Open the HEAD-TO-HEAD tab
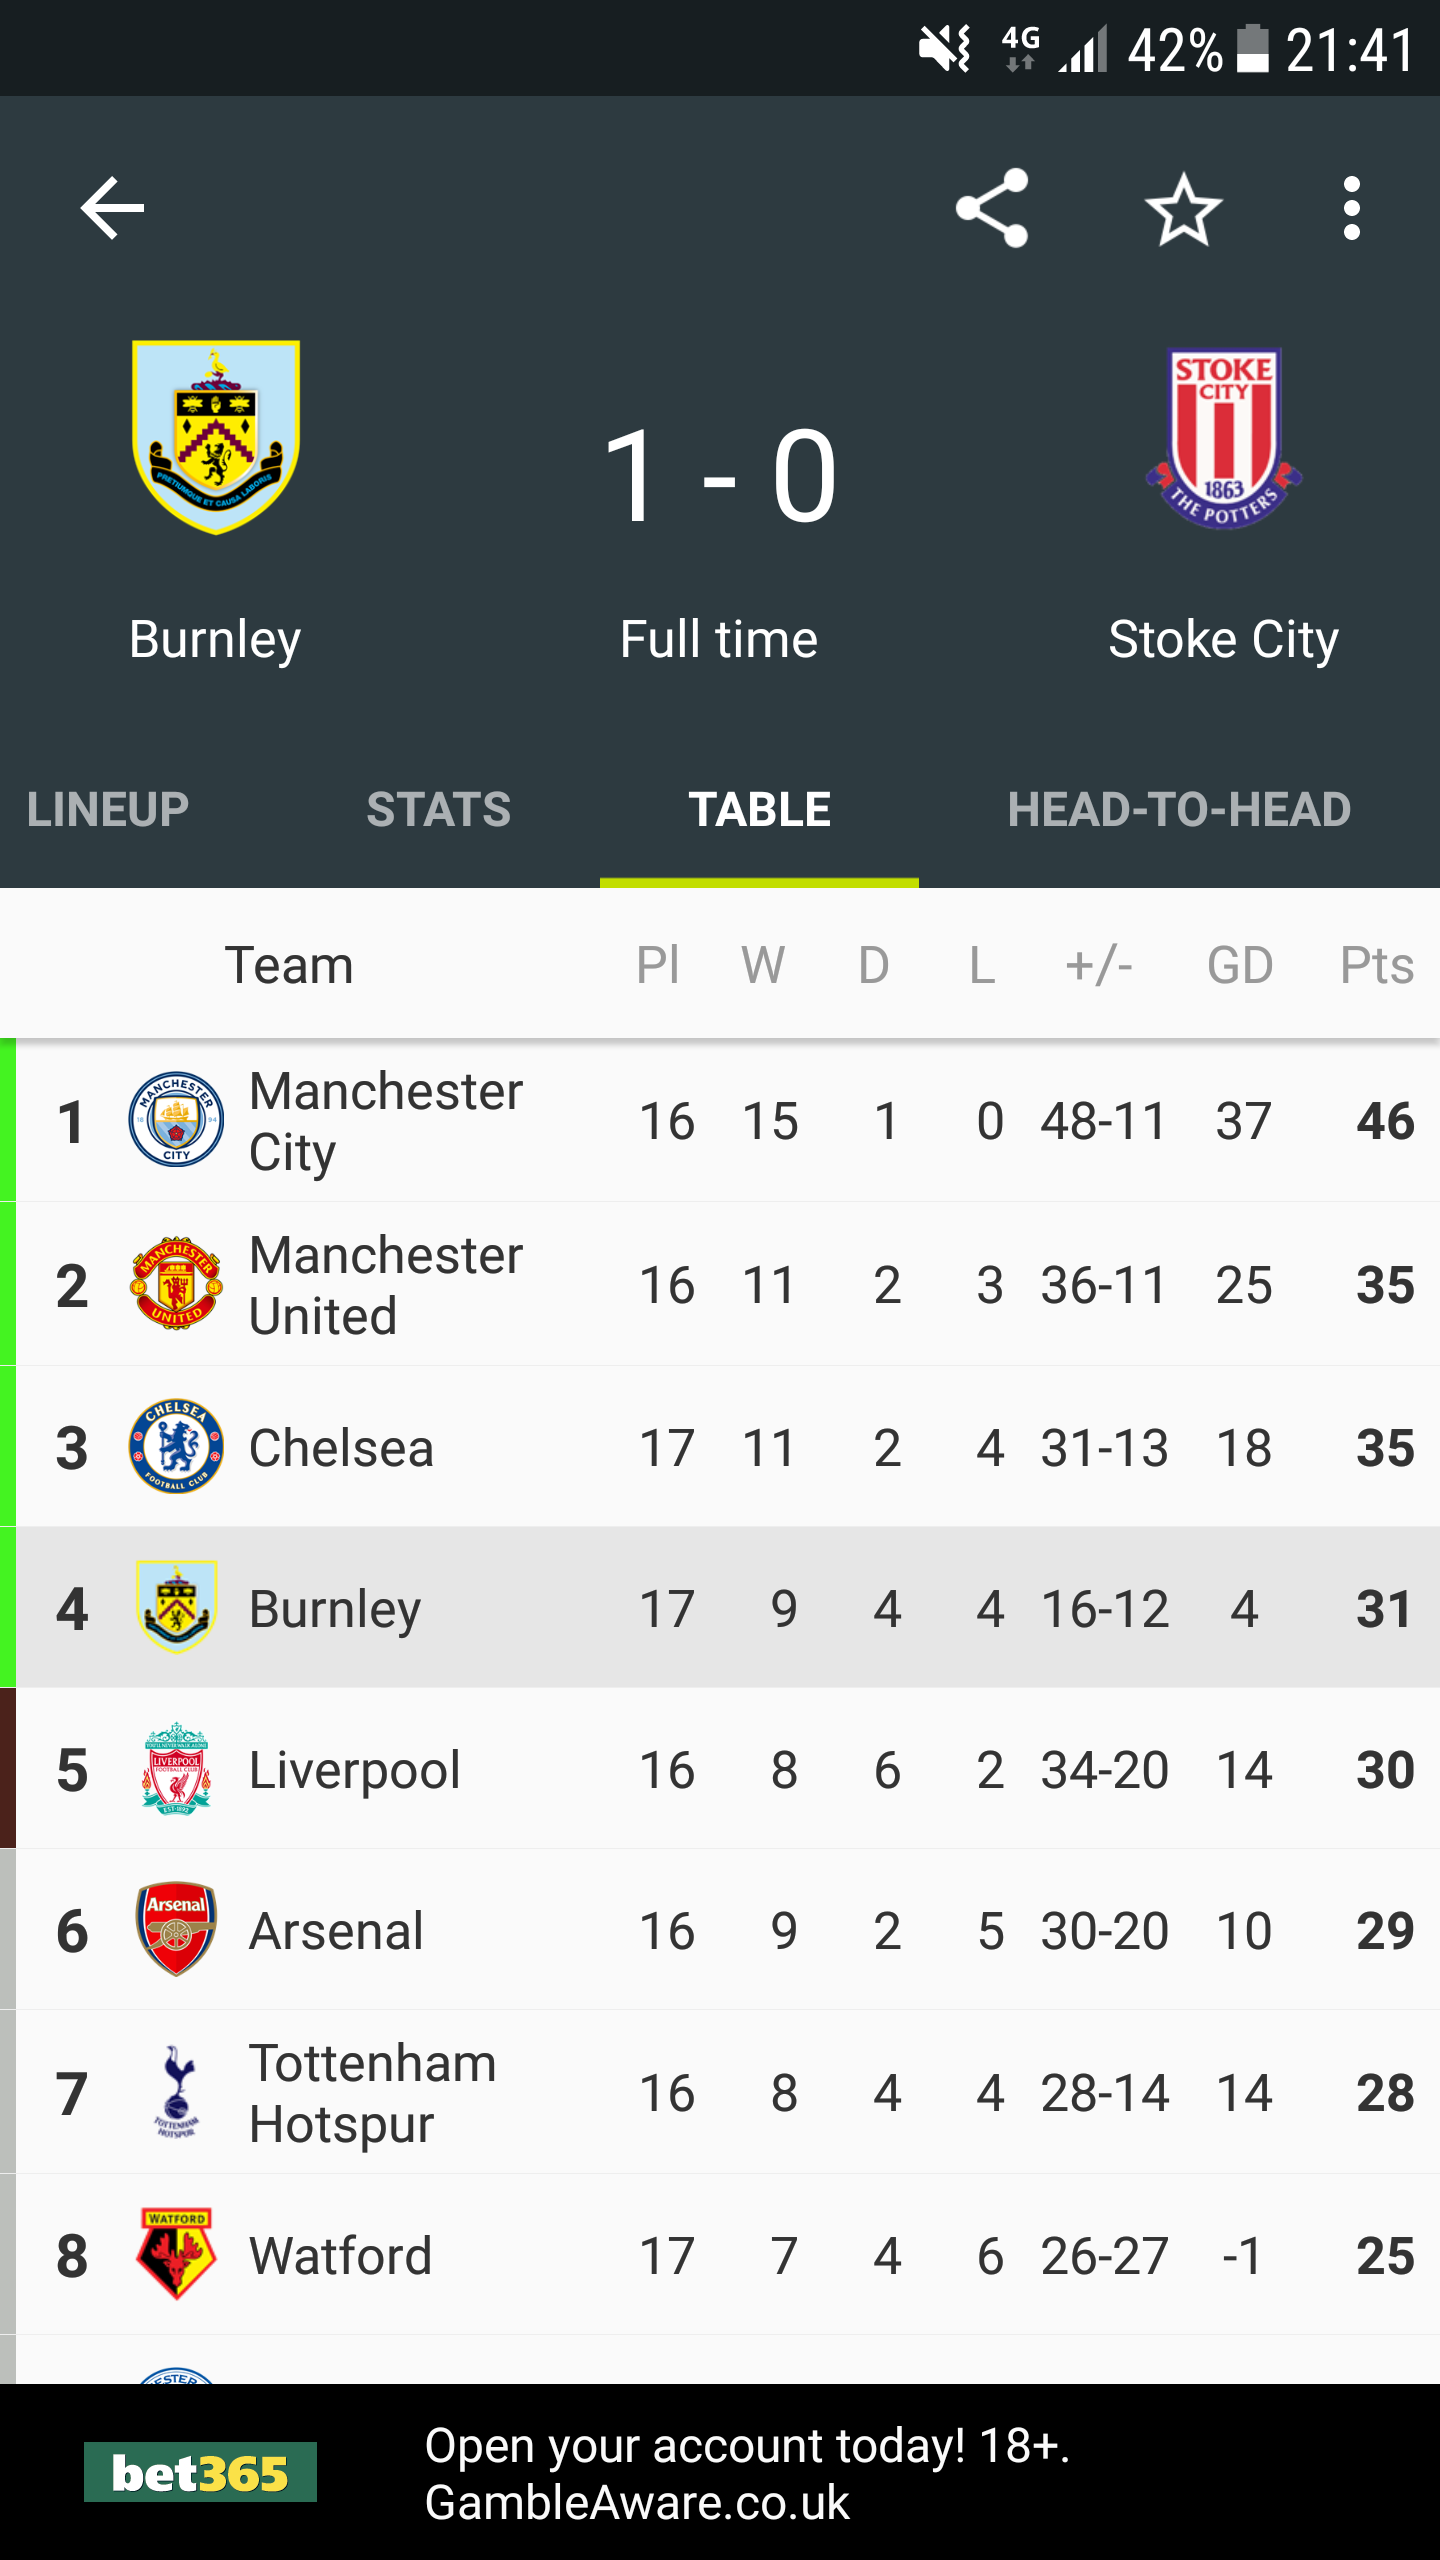The height and width of the screenshot is (2560, 1440). pos(1179,810)
